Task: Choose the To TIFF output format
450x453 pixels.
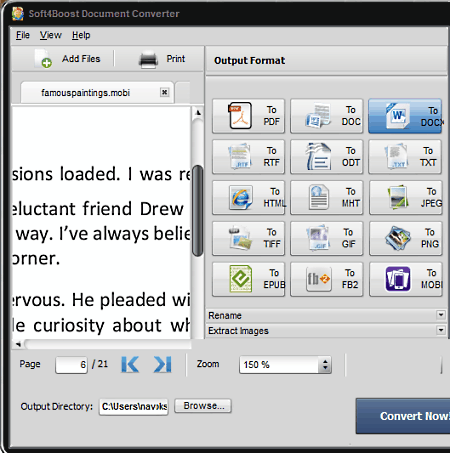Action: click(248, 238)
